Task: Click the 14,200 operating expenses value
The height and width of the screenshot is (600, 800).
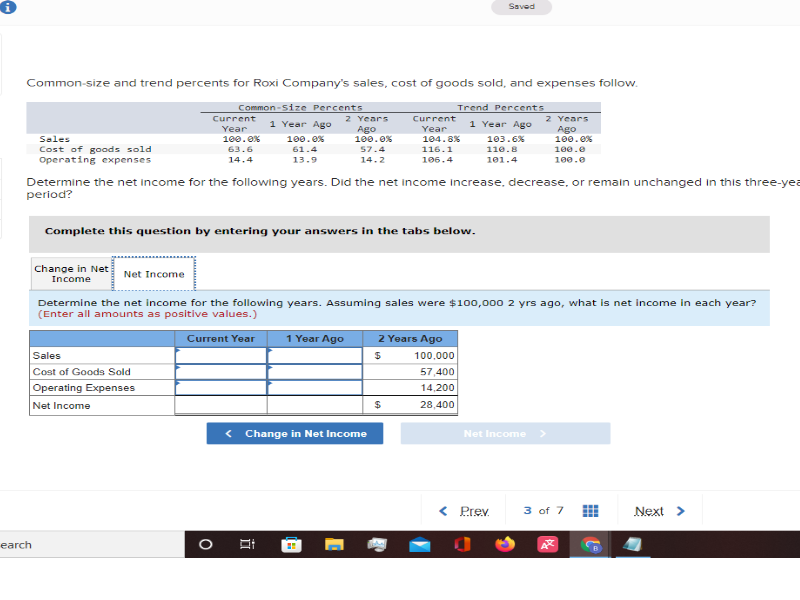Action: tap(437, 388)
